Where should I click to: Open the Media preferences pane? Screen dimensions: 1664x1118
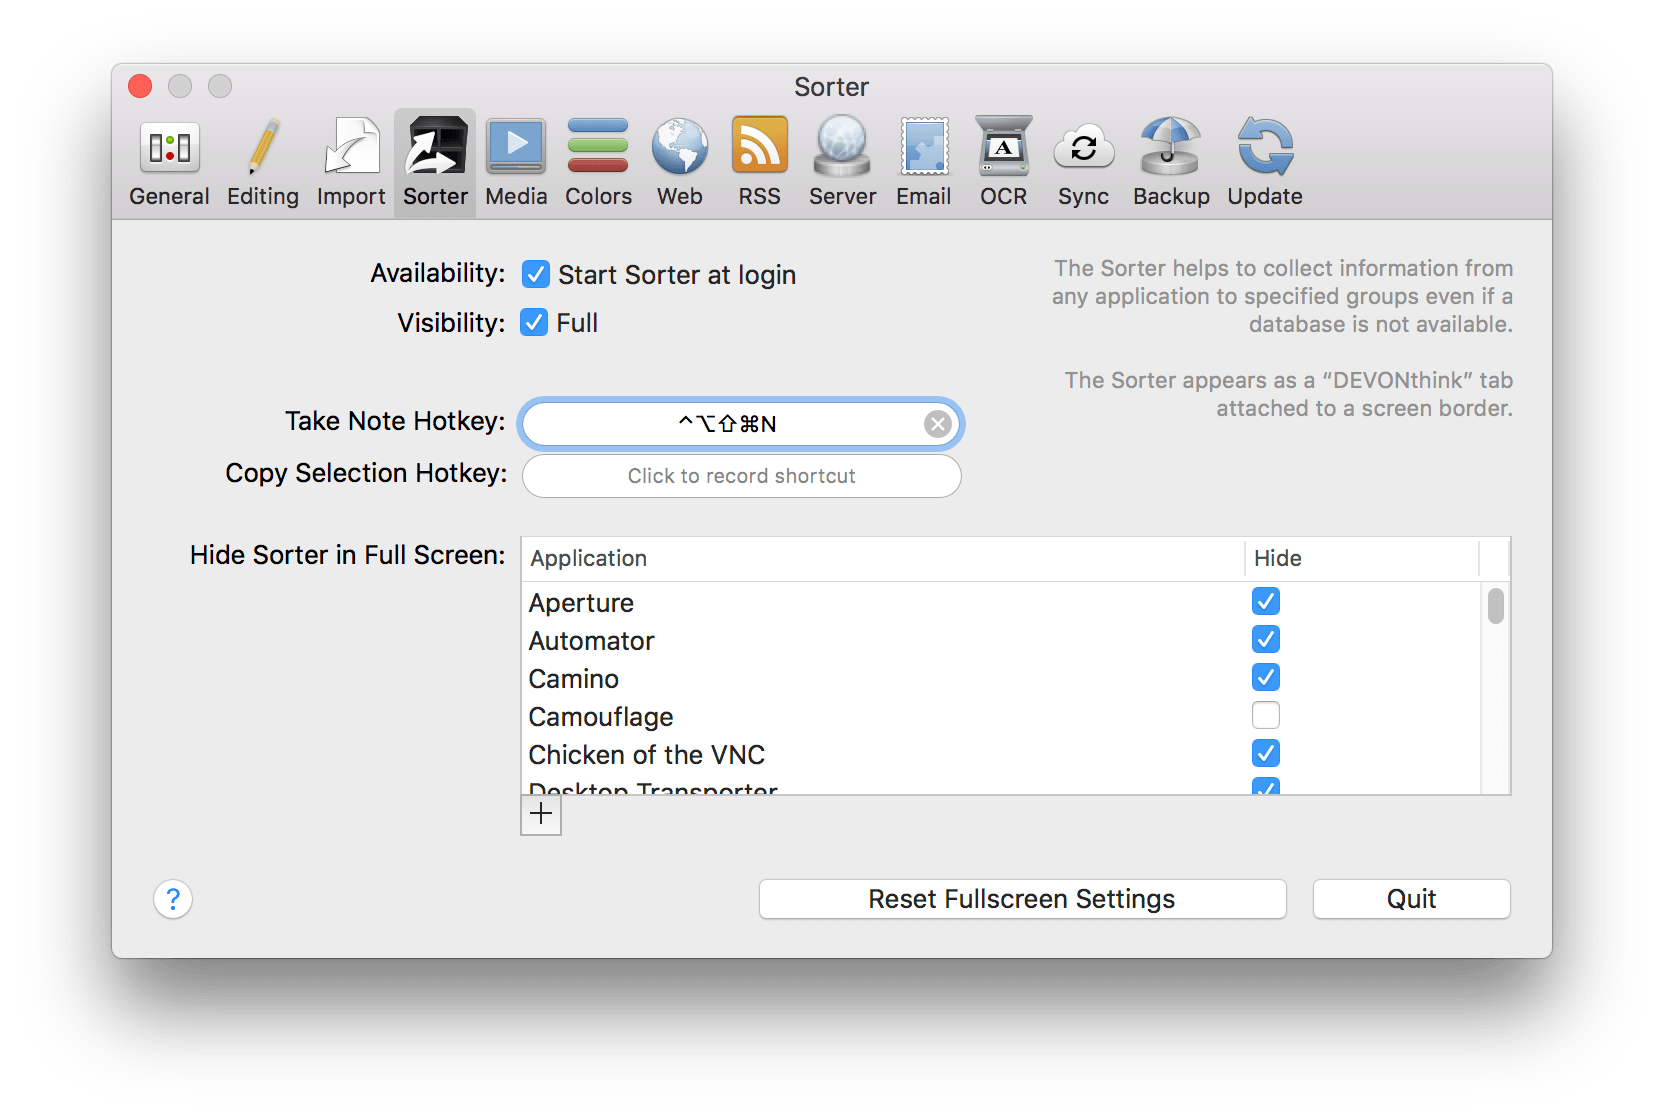point(516,162)
